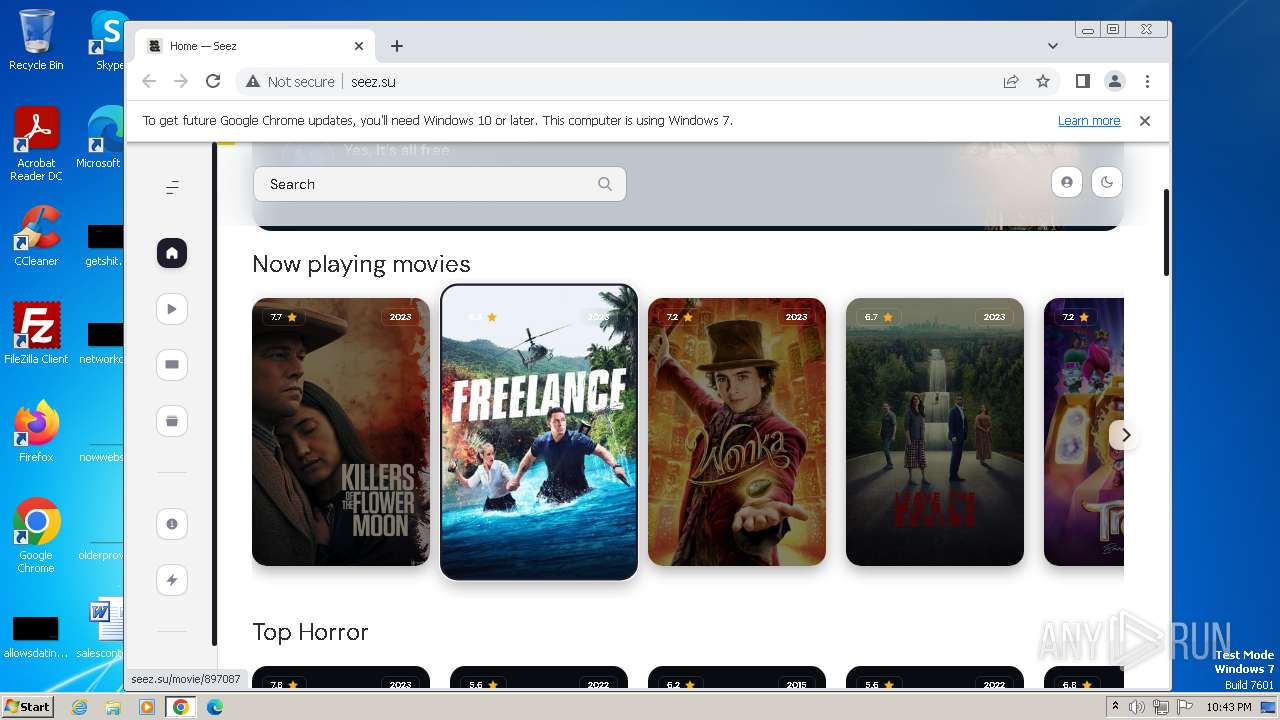Open the Recycle Bin desktop icon
This screenshot has width=1280, height=720.
pyautogui.click(x=36, y=40)
